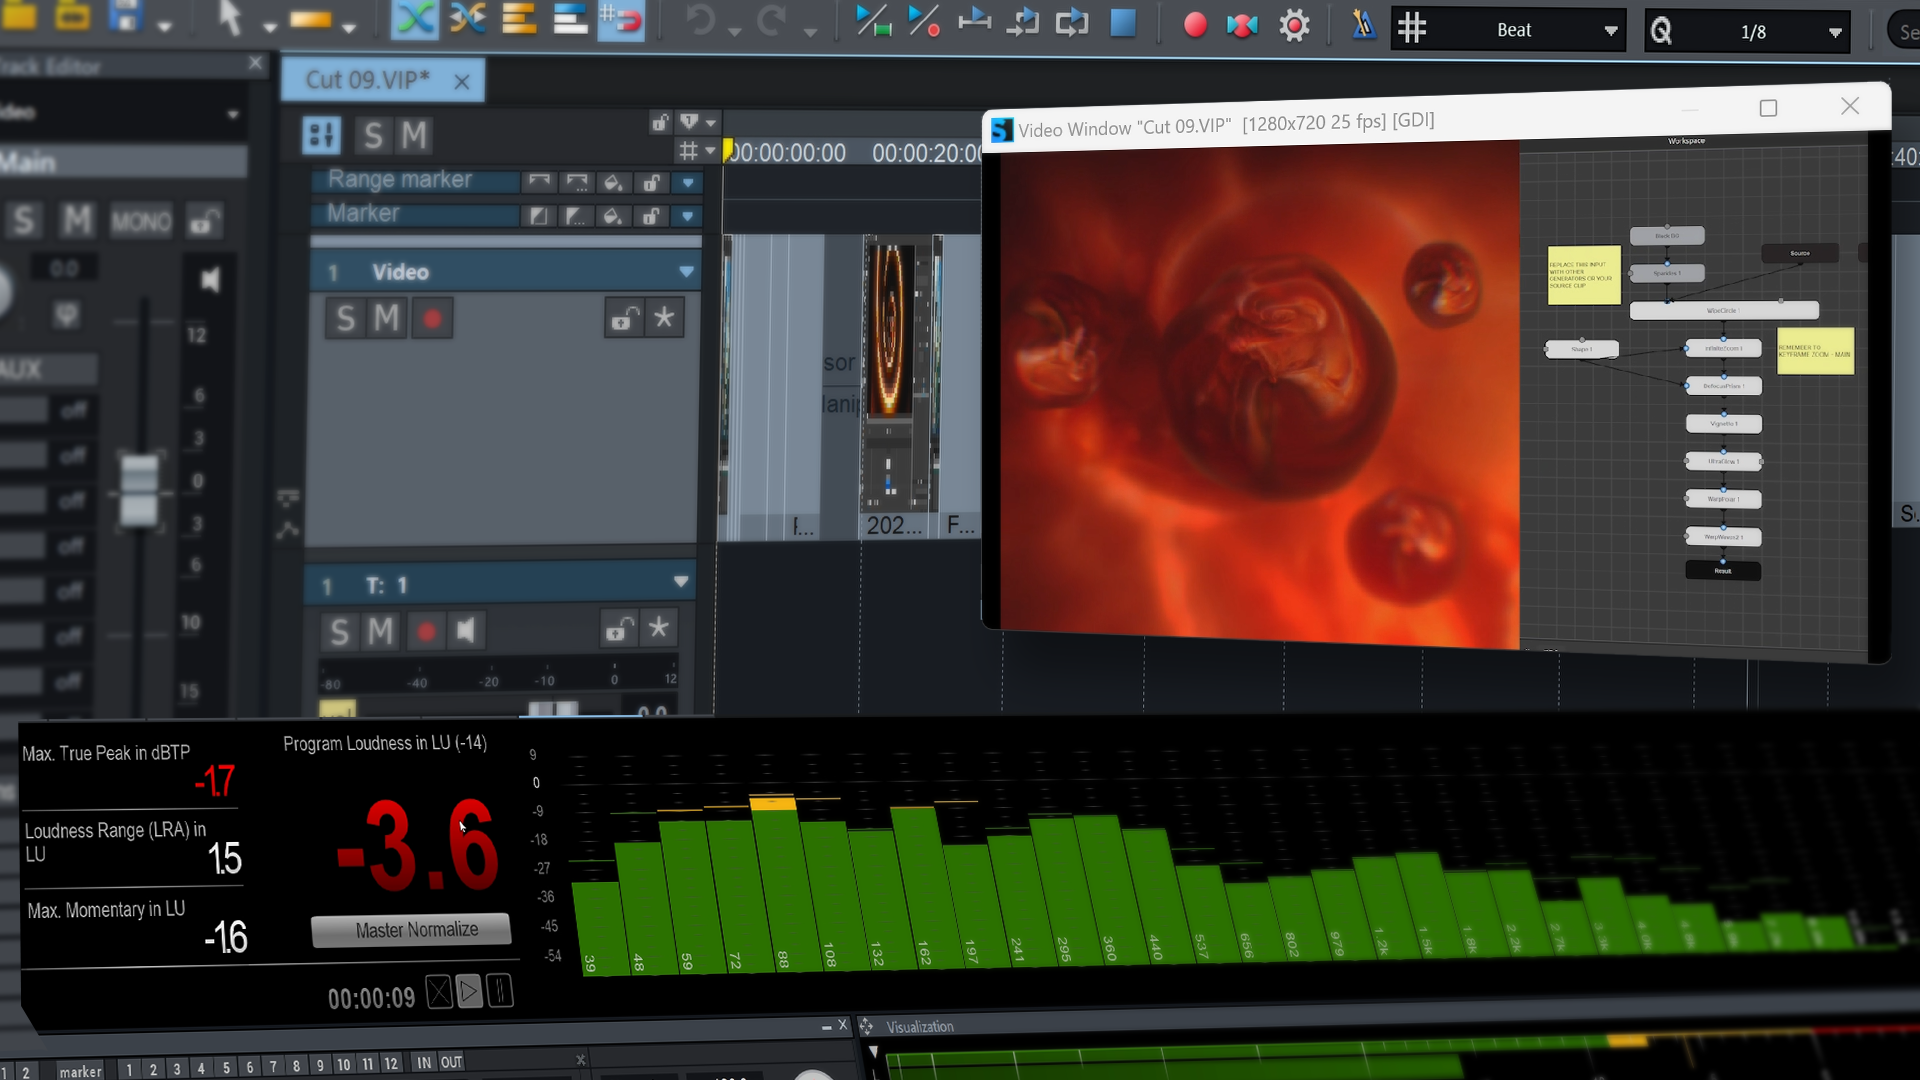The image size is (1920, 1080).
Task: Click the loop playback icon
Action: [1072, 23]
